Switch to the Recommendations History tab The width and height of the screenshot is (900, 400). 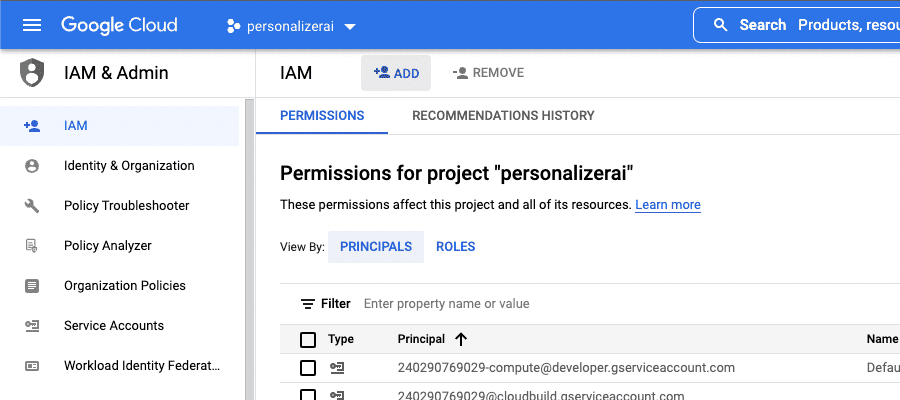(503, 115)
